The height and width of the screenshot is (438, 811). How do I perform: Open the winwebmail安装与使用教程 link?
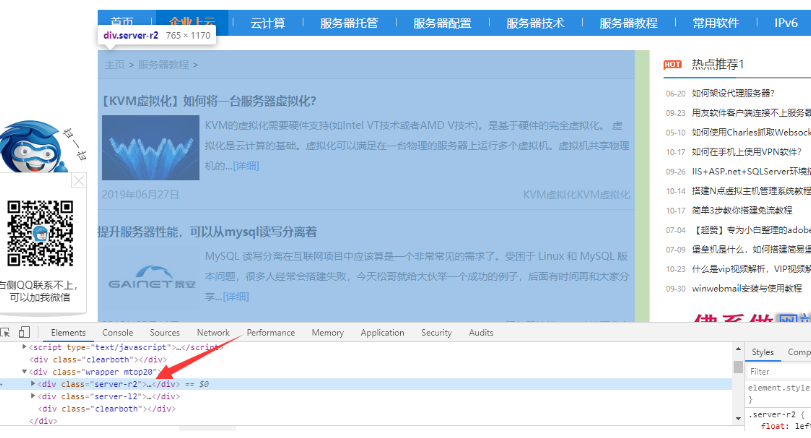click(746, 289)
